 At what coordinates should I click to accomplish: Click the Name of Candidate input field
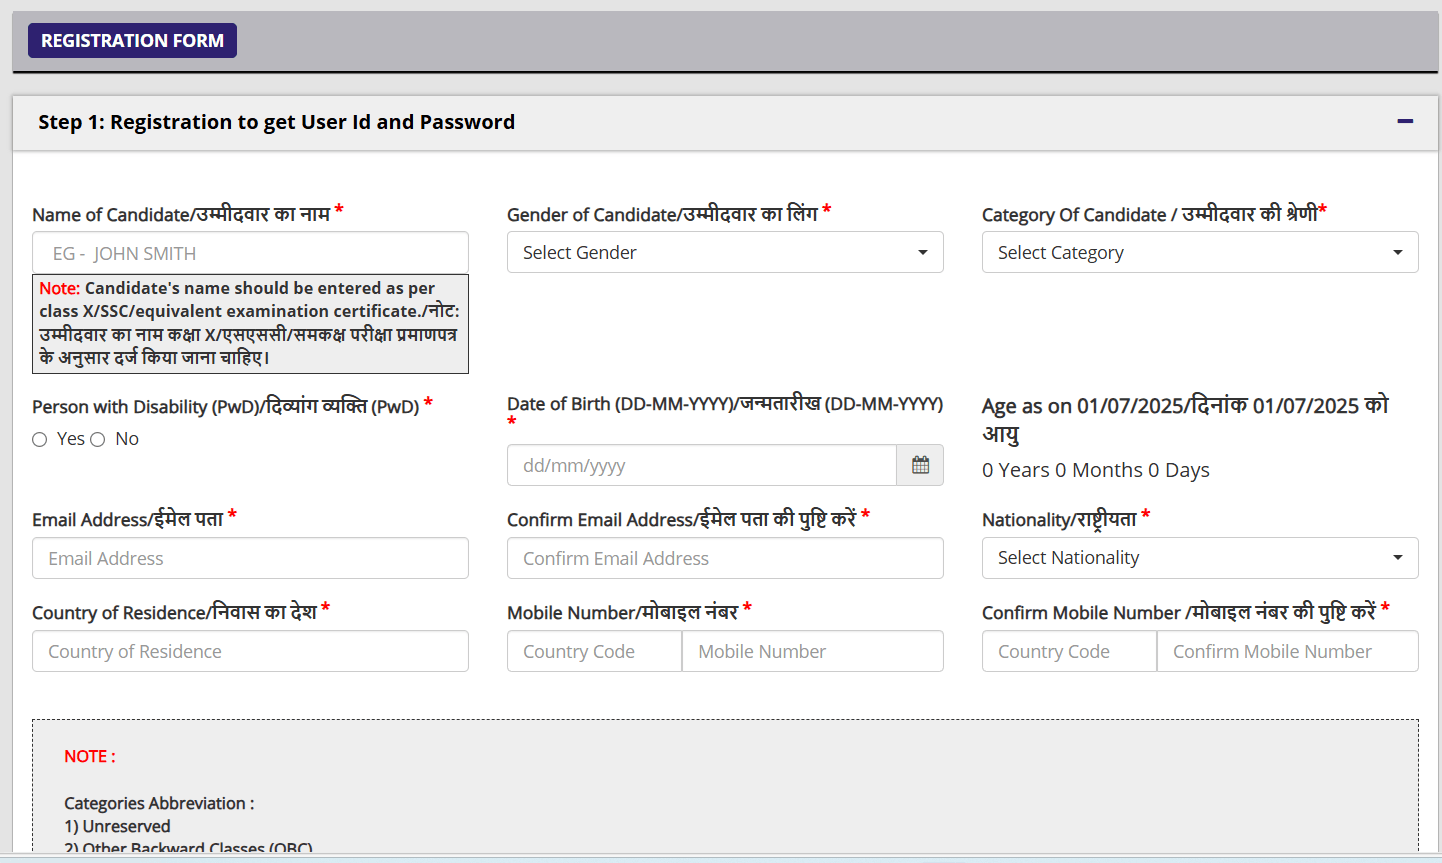pyautogui.click(x=250, y=253)
